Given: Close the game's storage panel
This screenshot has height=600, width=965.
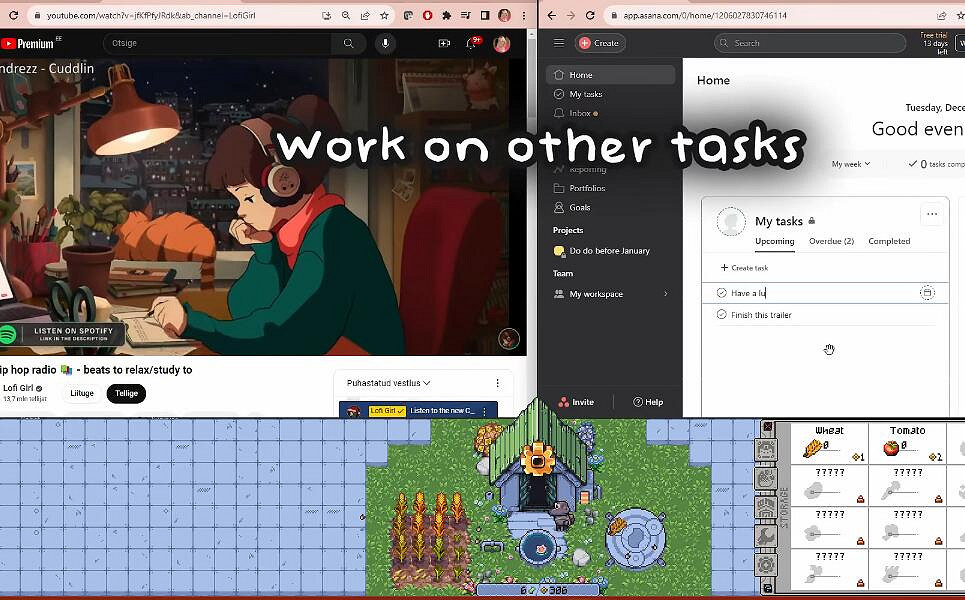Looking at the screenshot, I should [768, 428].
